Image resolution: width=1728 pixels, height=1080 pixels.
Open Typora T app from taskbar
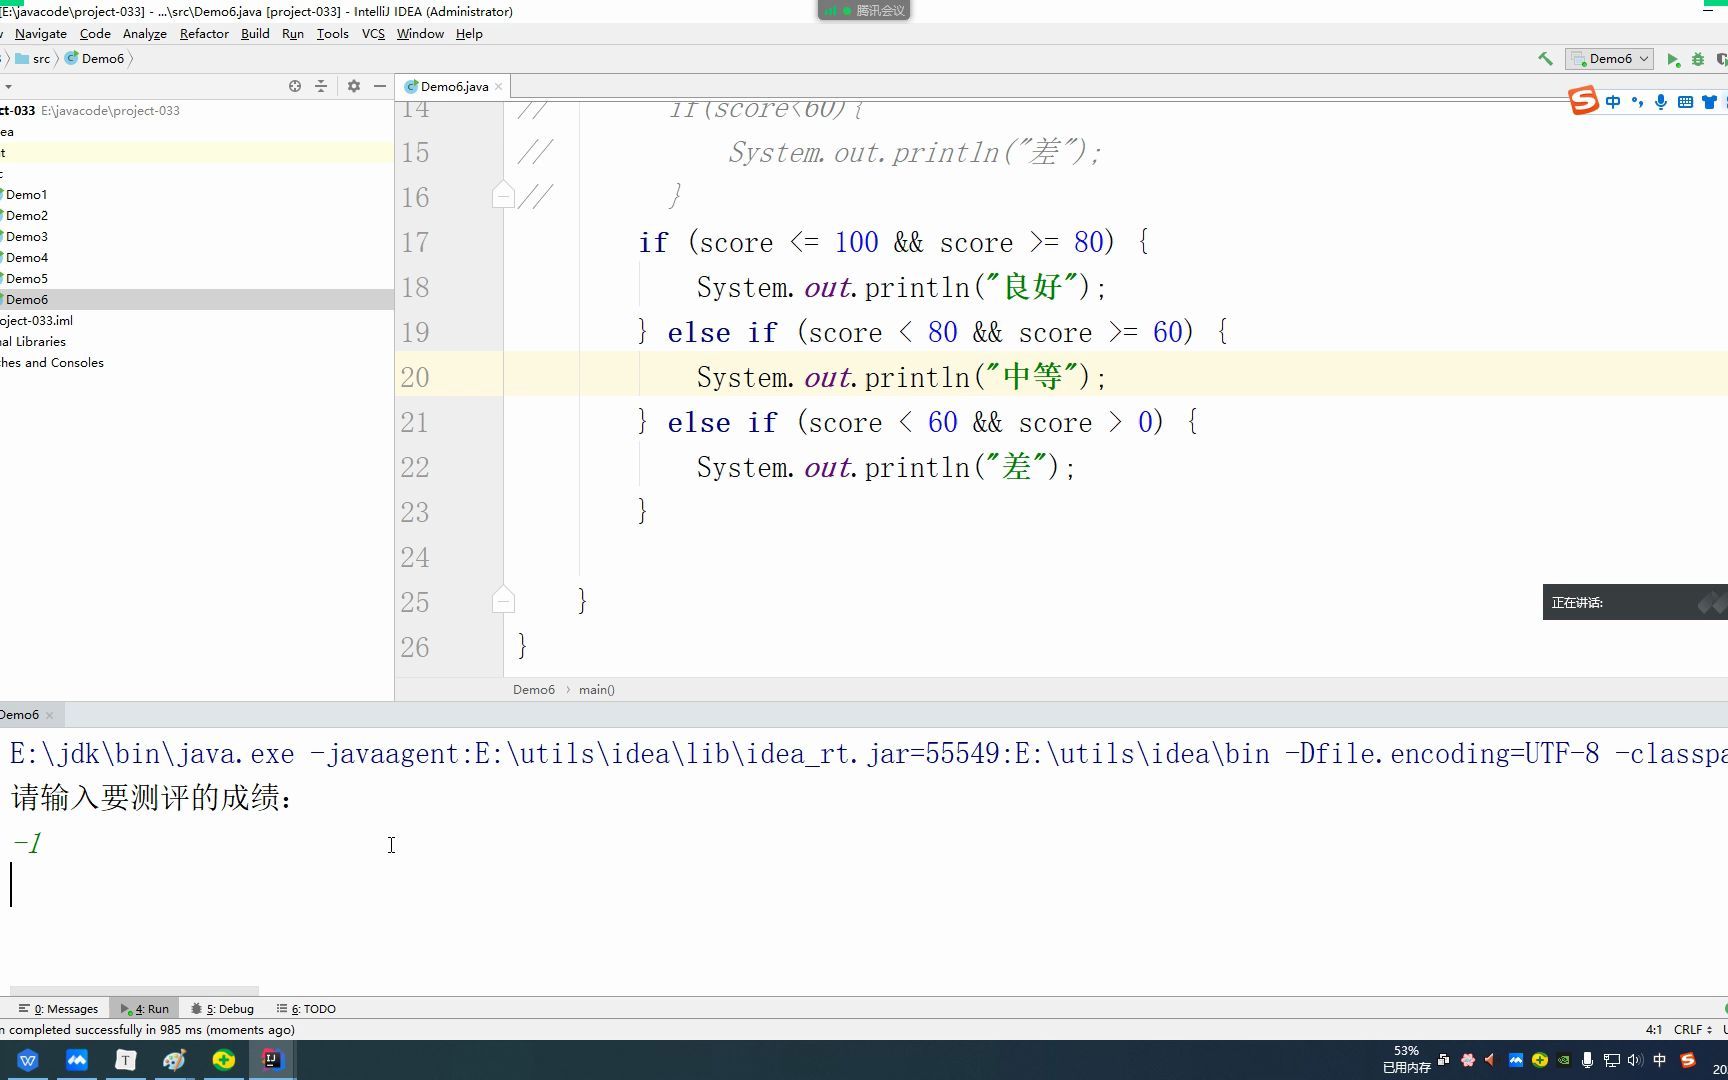coord(126,1060)
